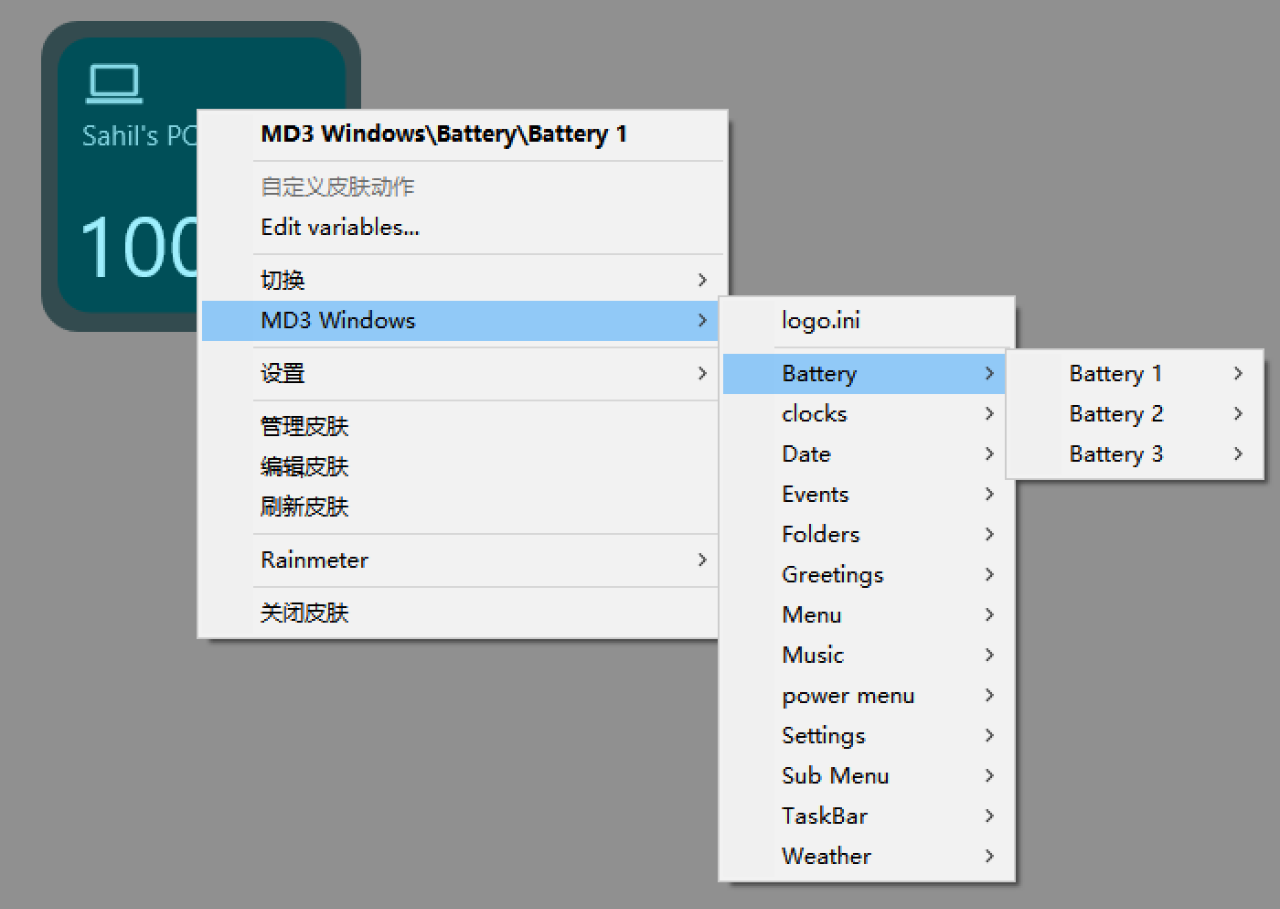Select 管理皮肤 to manage skins

303,425
